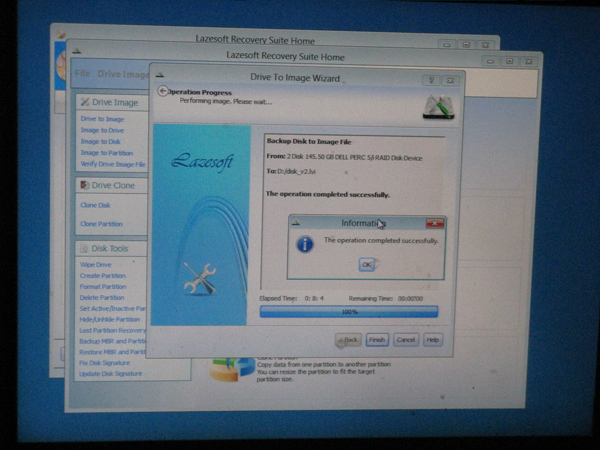Select Format Partition link
The width and height of the screenshot is (600, 450).
click(x=103, y=287)
